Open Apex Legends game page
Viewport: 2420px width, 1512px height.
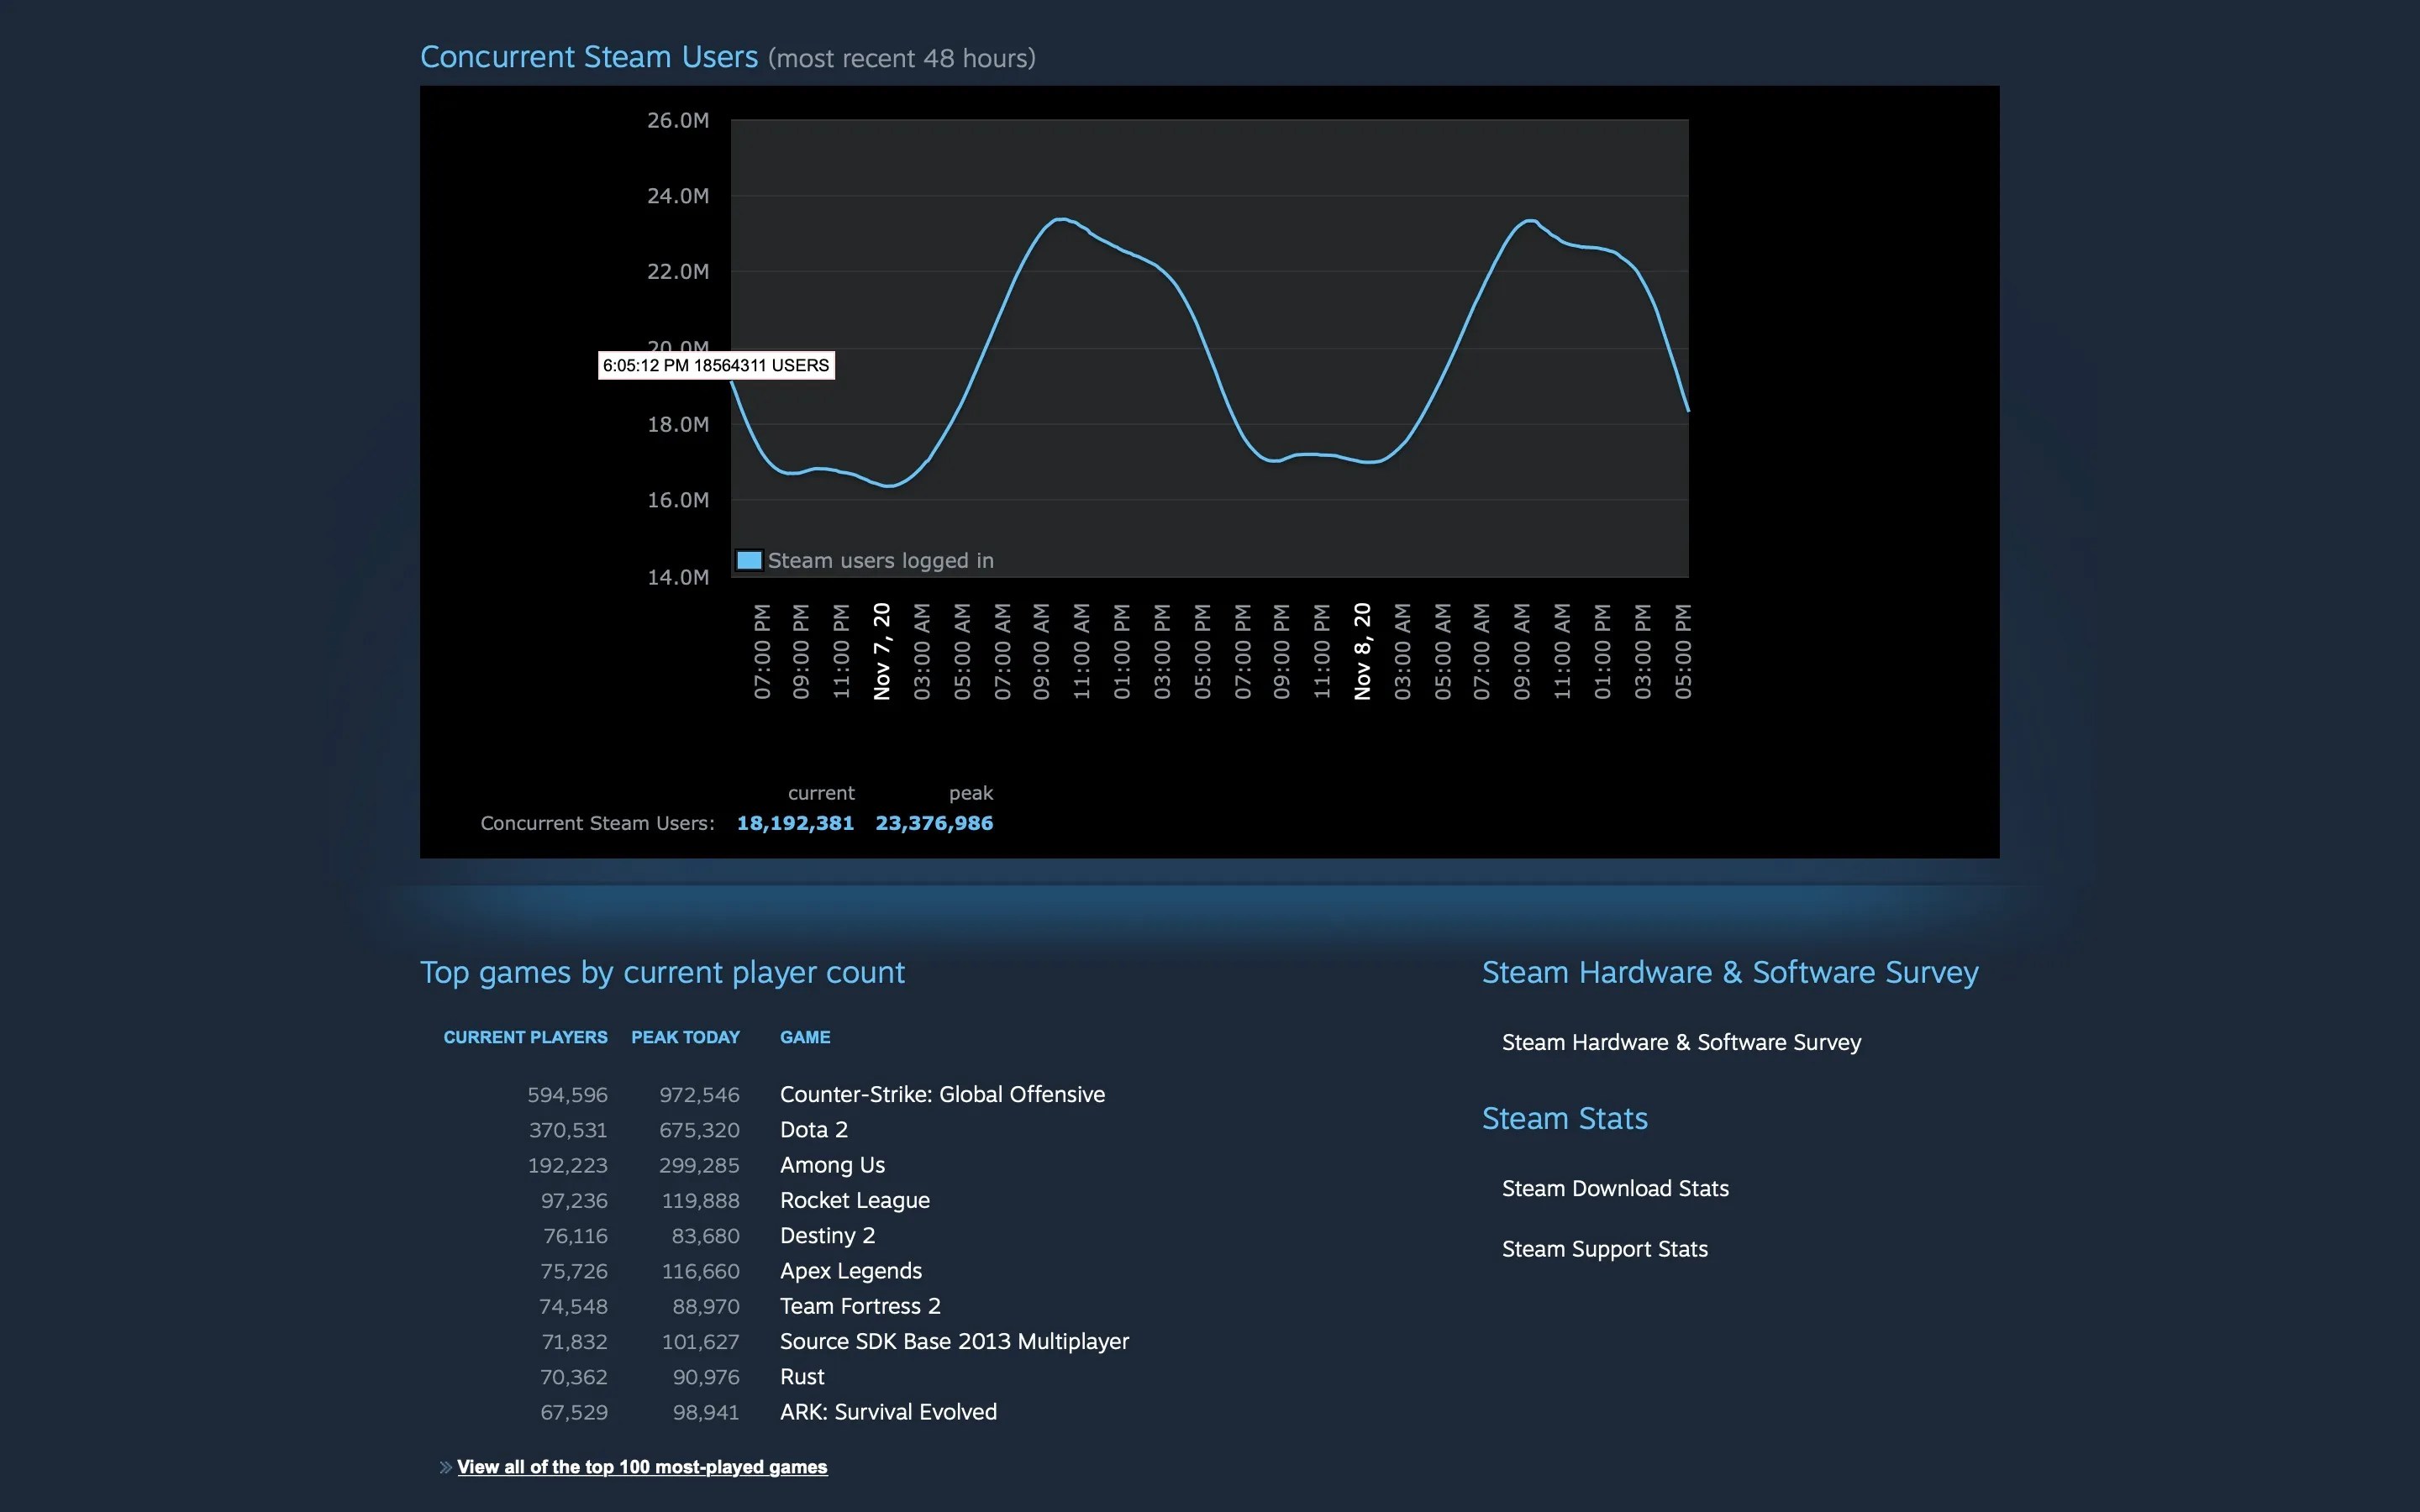pos(850,1271)
